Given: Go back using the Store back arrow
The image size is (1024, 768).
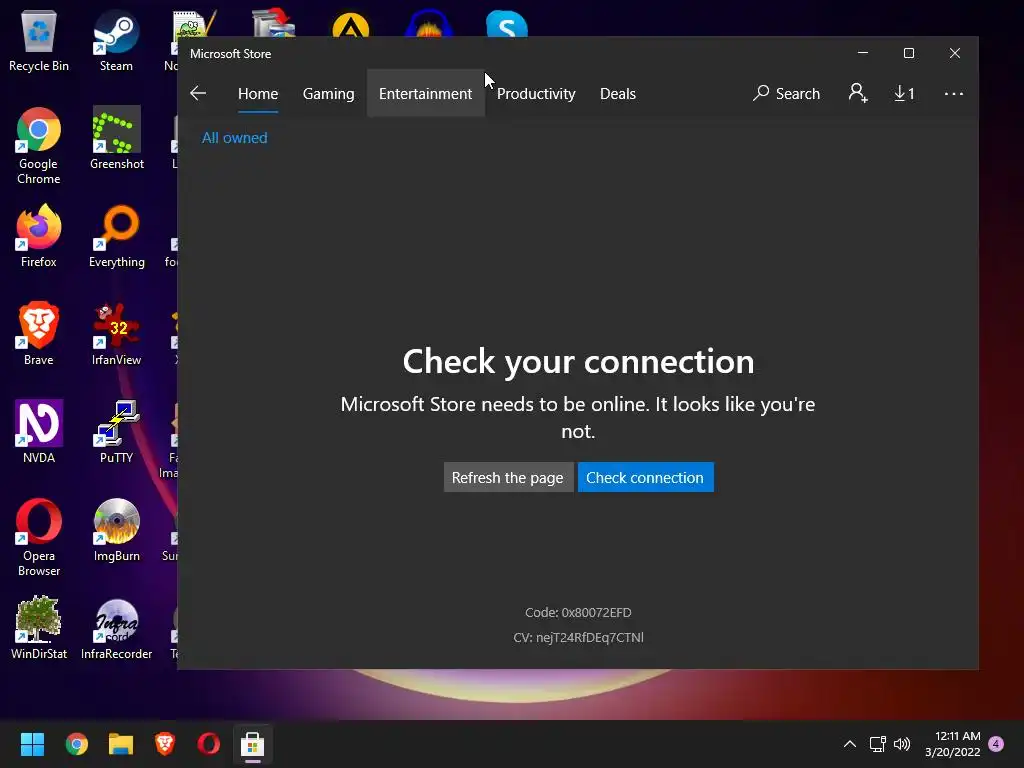Looking at the screenshot, I should tap(198, 93).
